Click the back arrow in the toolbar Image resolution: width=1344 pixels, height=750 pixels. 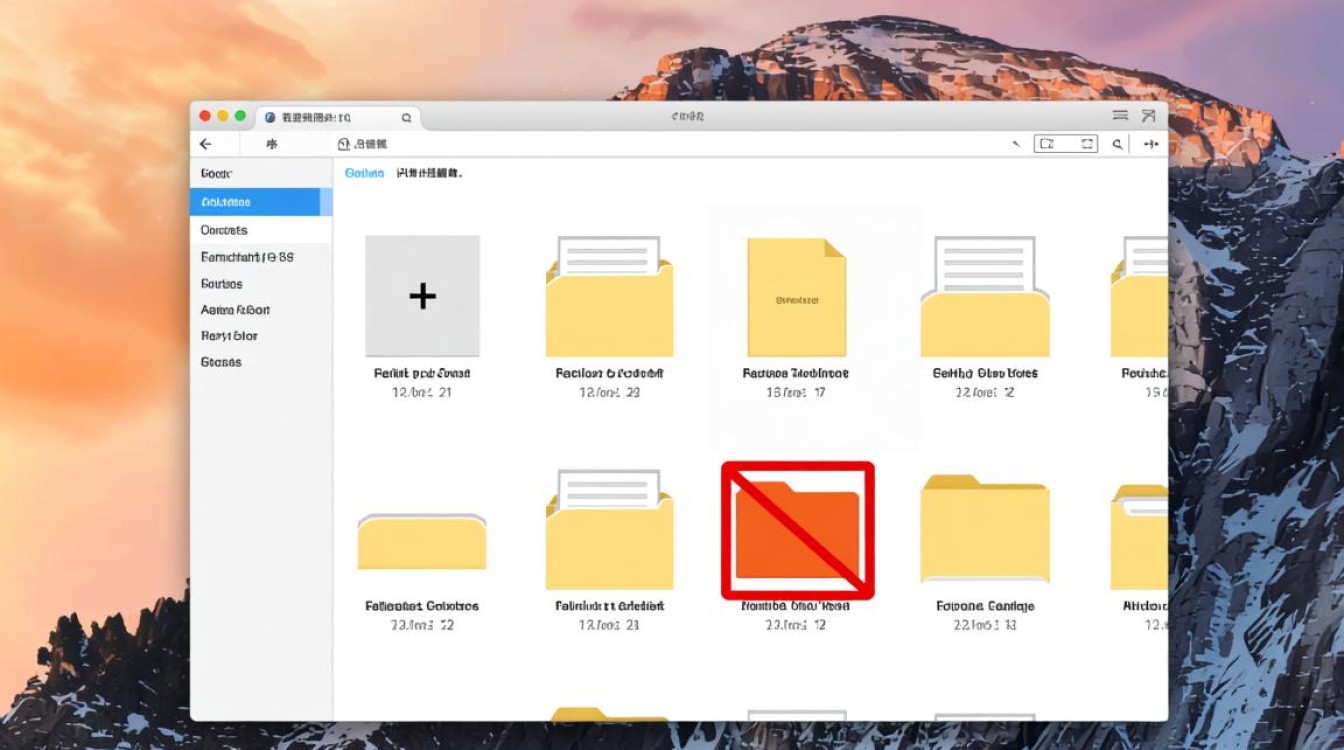coord(206,144)
